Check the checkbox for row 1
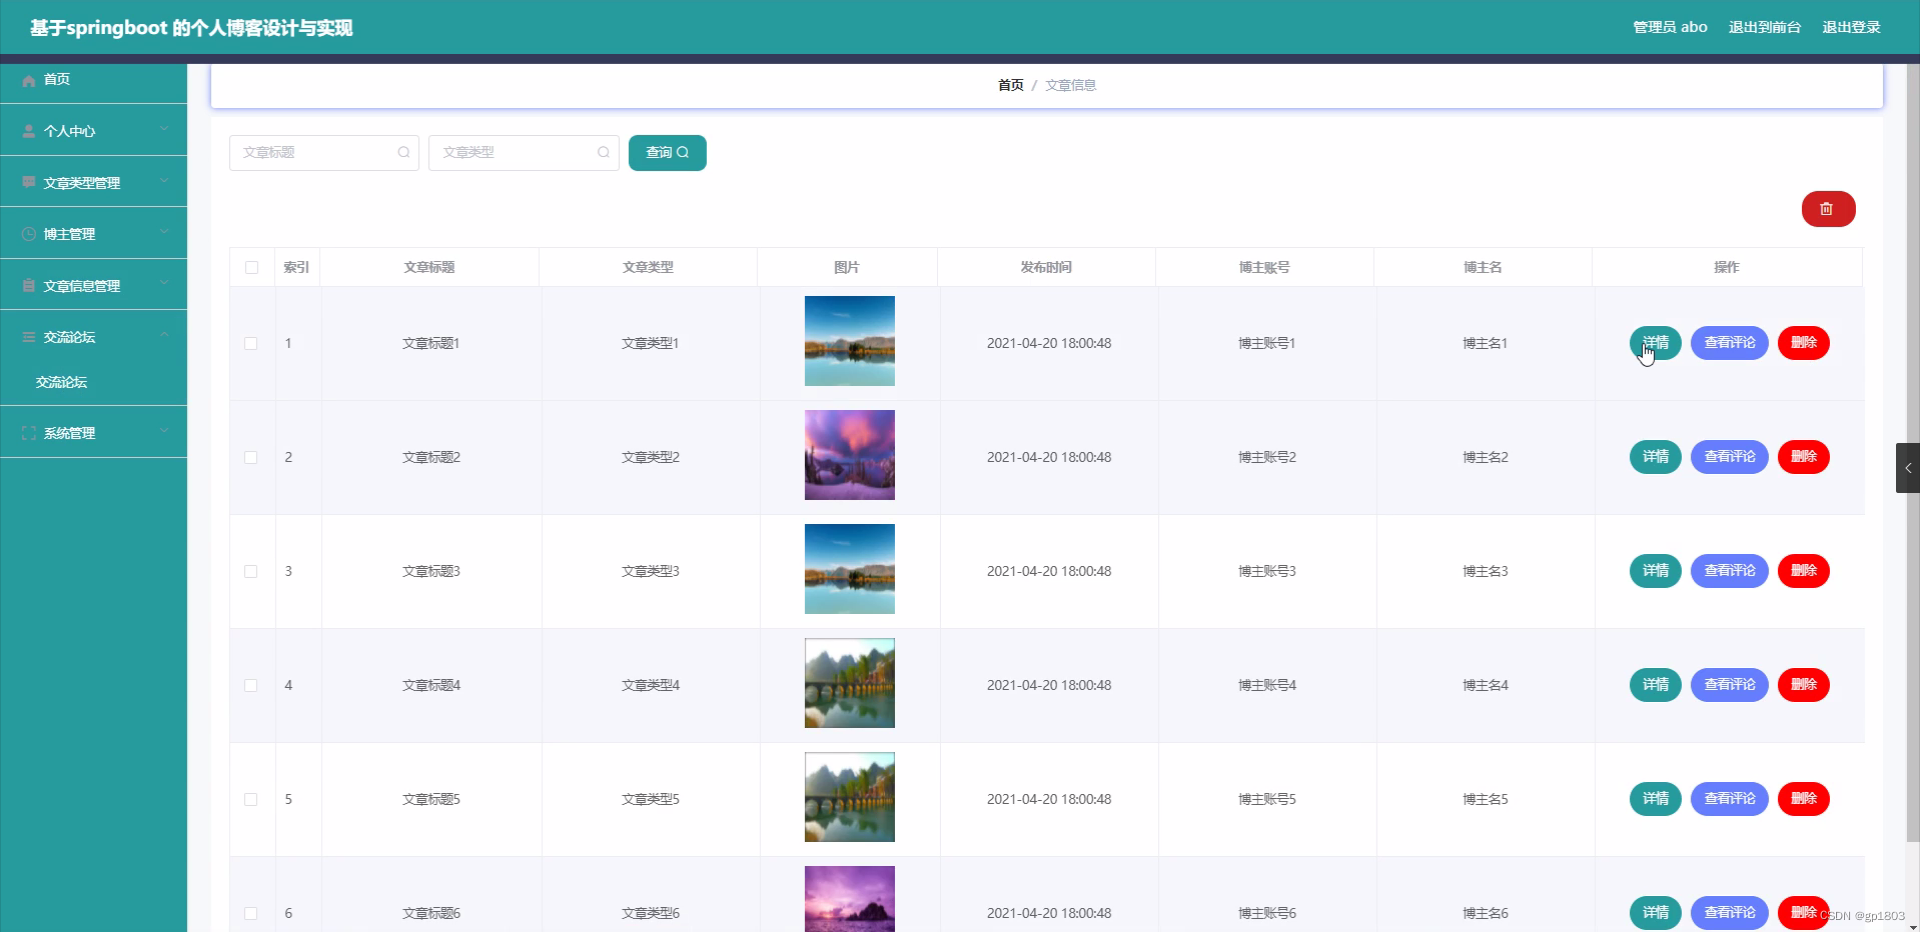 coord(251,343)
